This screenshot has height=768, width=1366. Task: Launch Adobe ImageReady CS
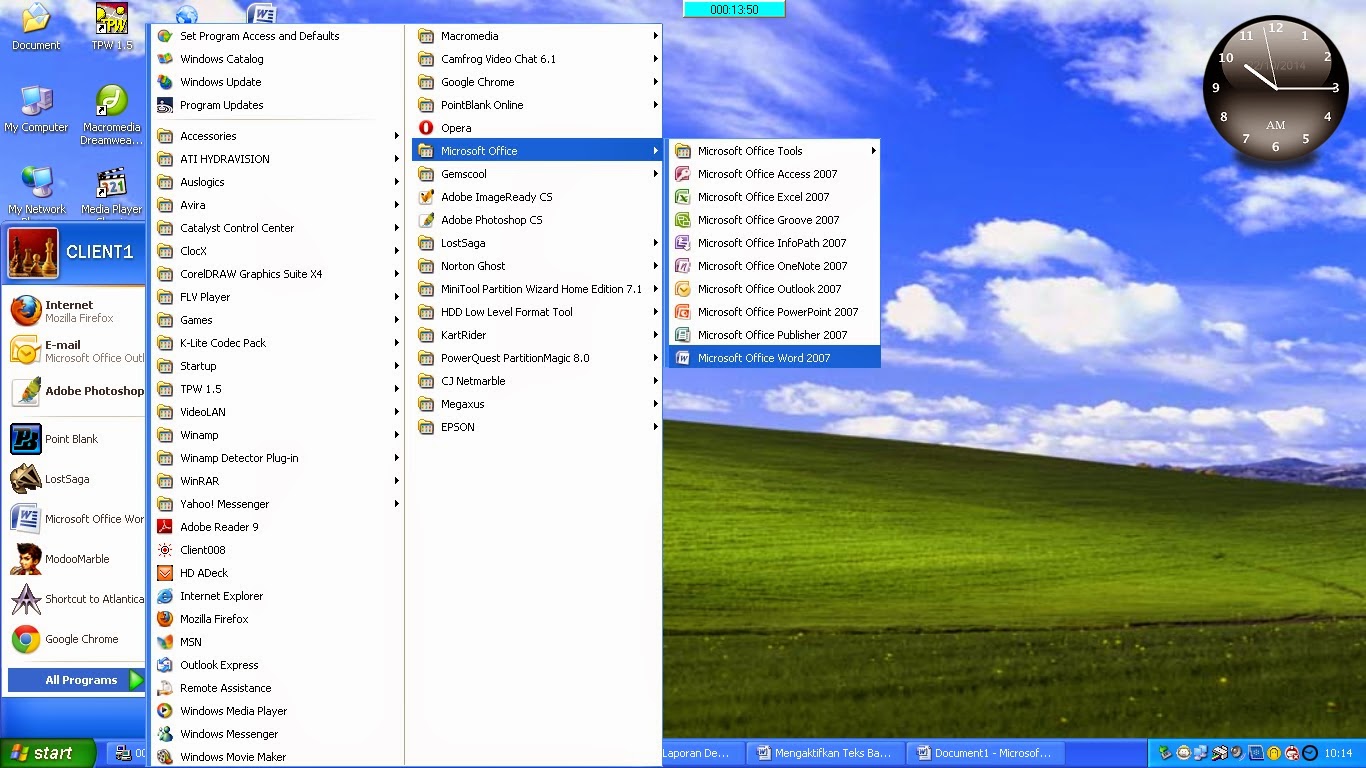pyautogui.click(x=537, y=197)
